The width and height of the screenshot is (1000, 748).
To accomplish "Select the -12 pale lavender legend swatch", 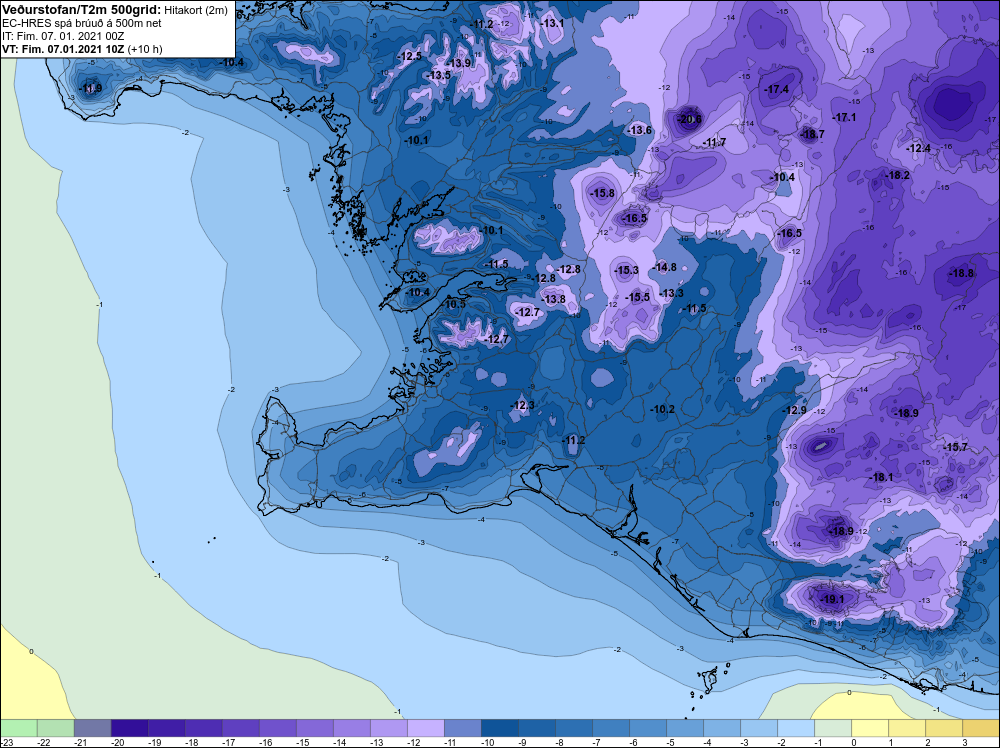I will (425, 728).
